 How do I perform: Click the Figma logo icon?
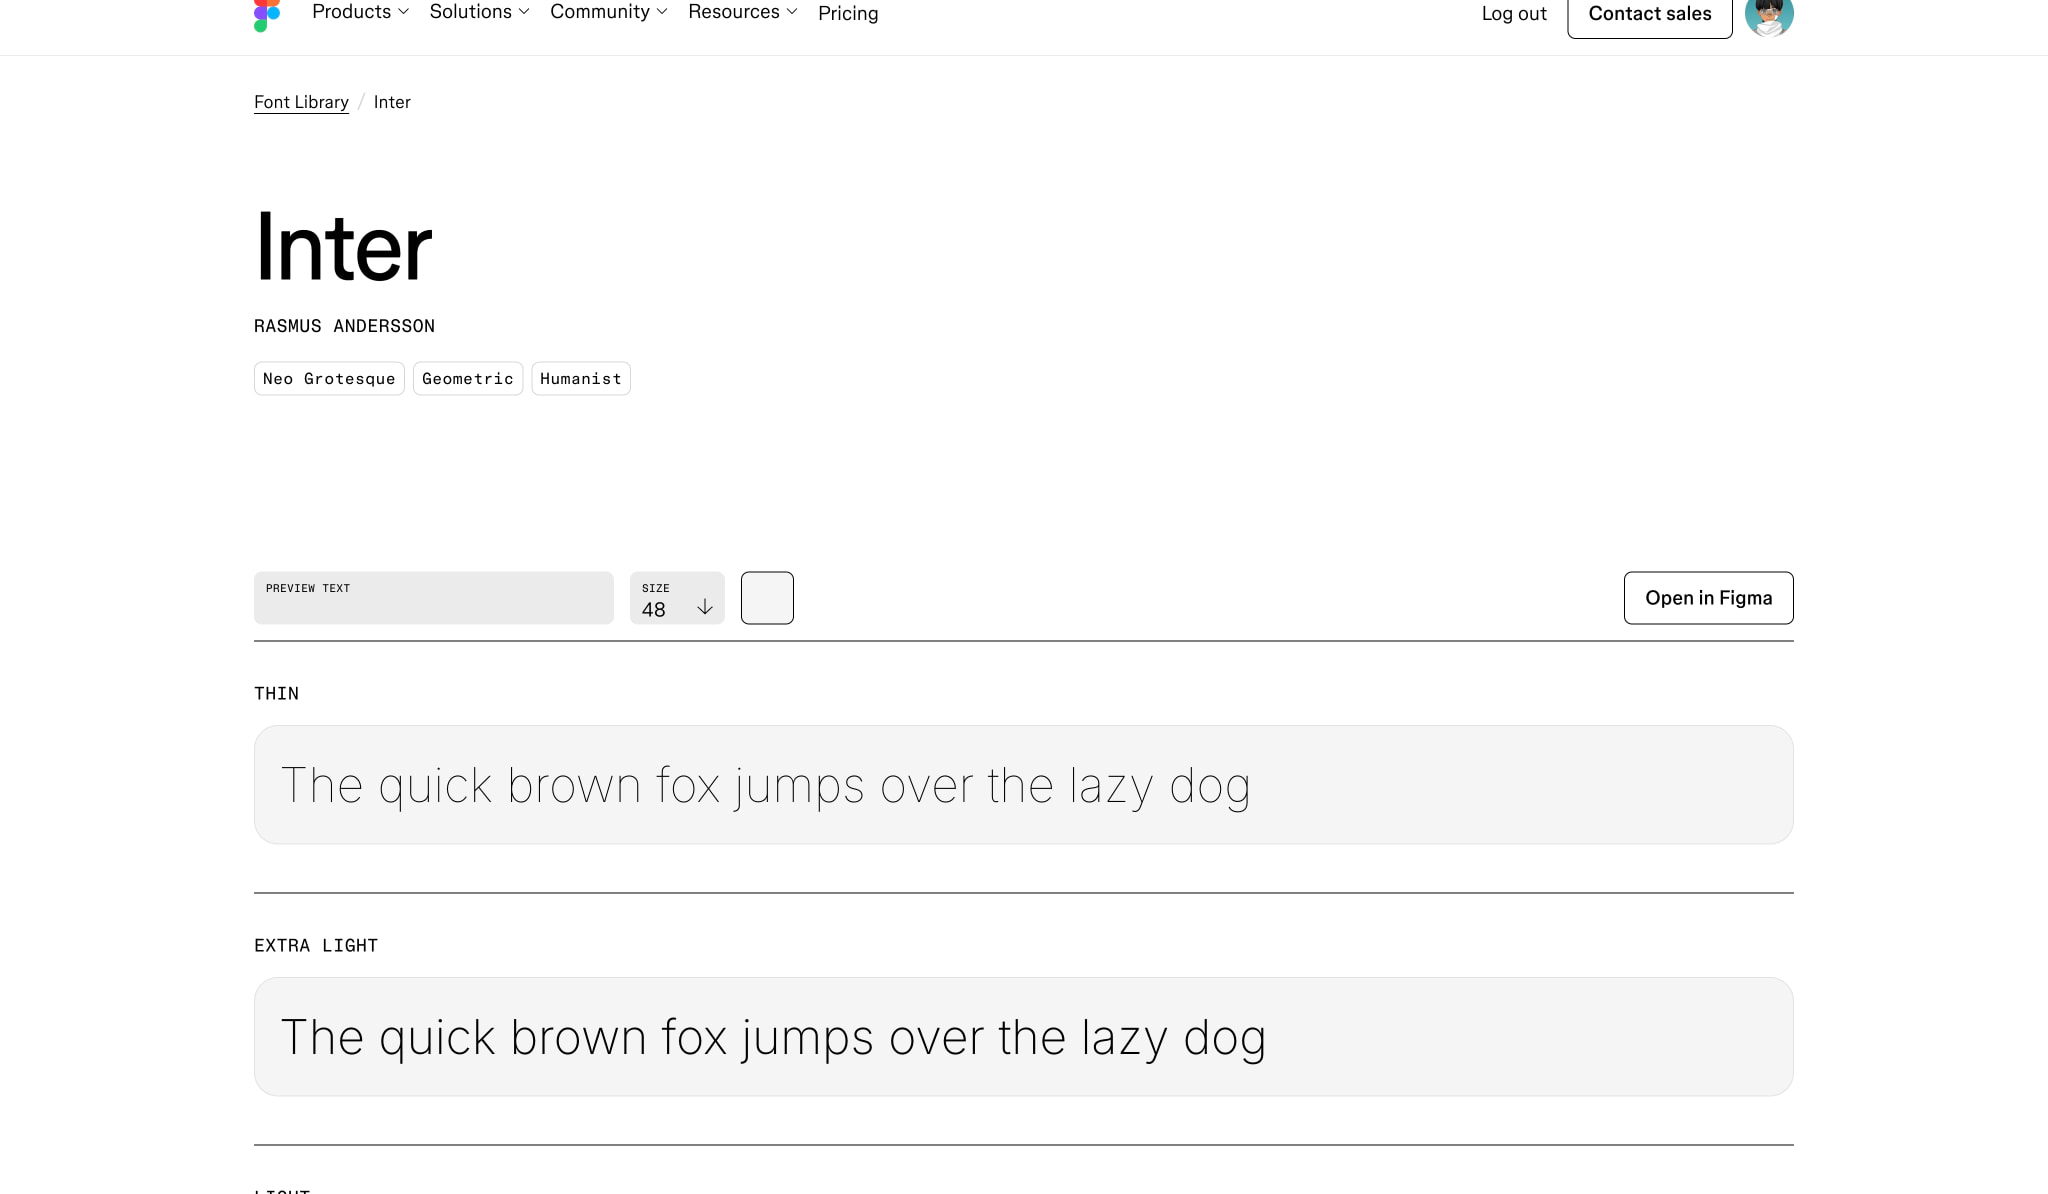[x=267, y=15]
